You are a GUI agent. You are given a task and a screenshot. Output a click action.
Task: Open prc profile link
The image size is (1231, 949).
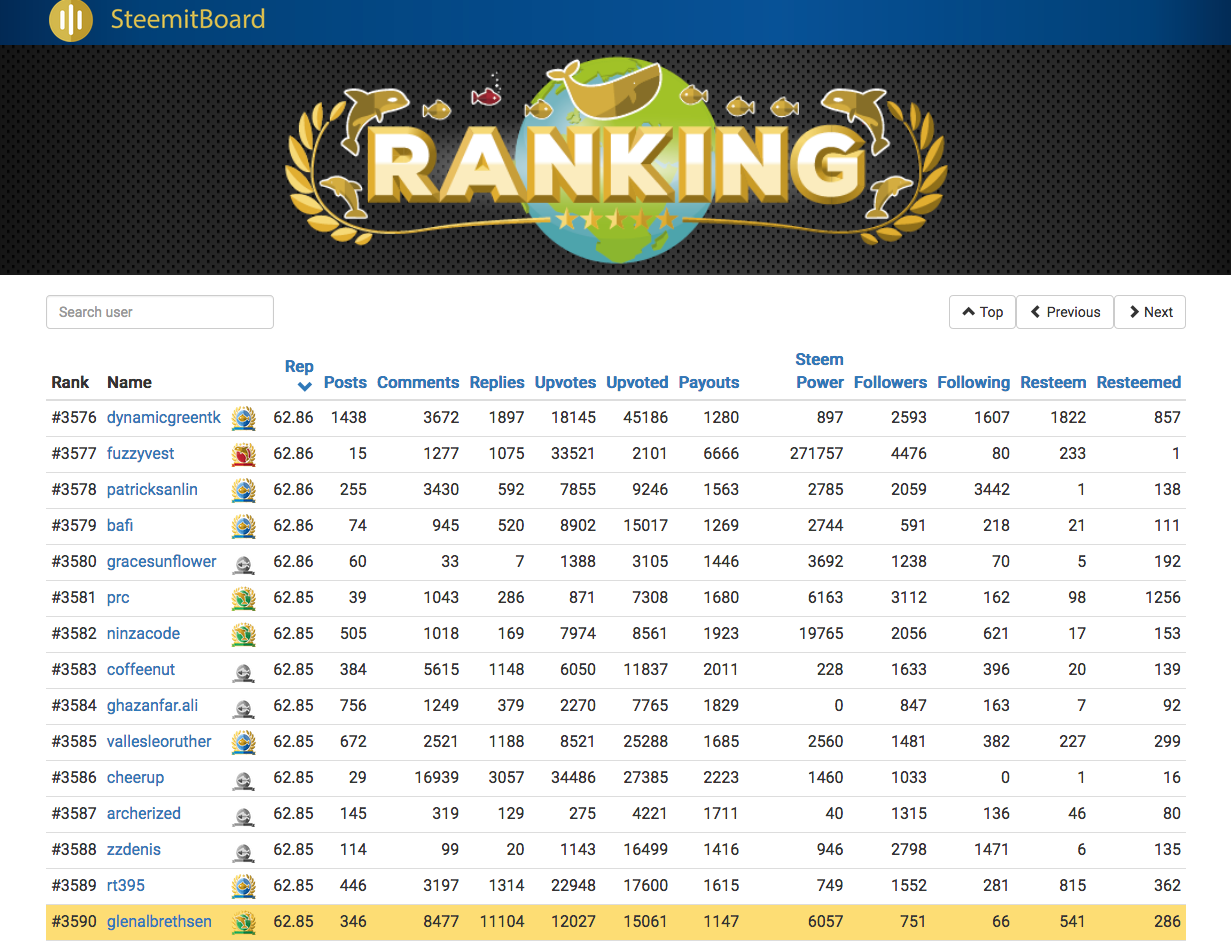pyautogui.click(x=118, y=597)
